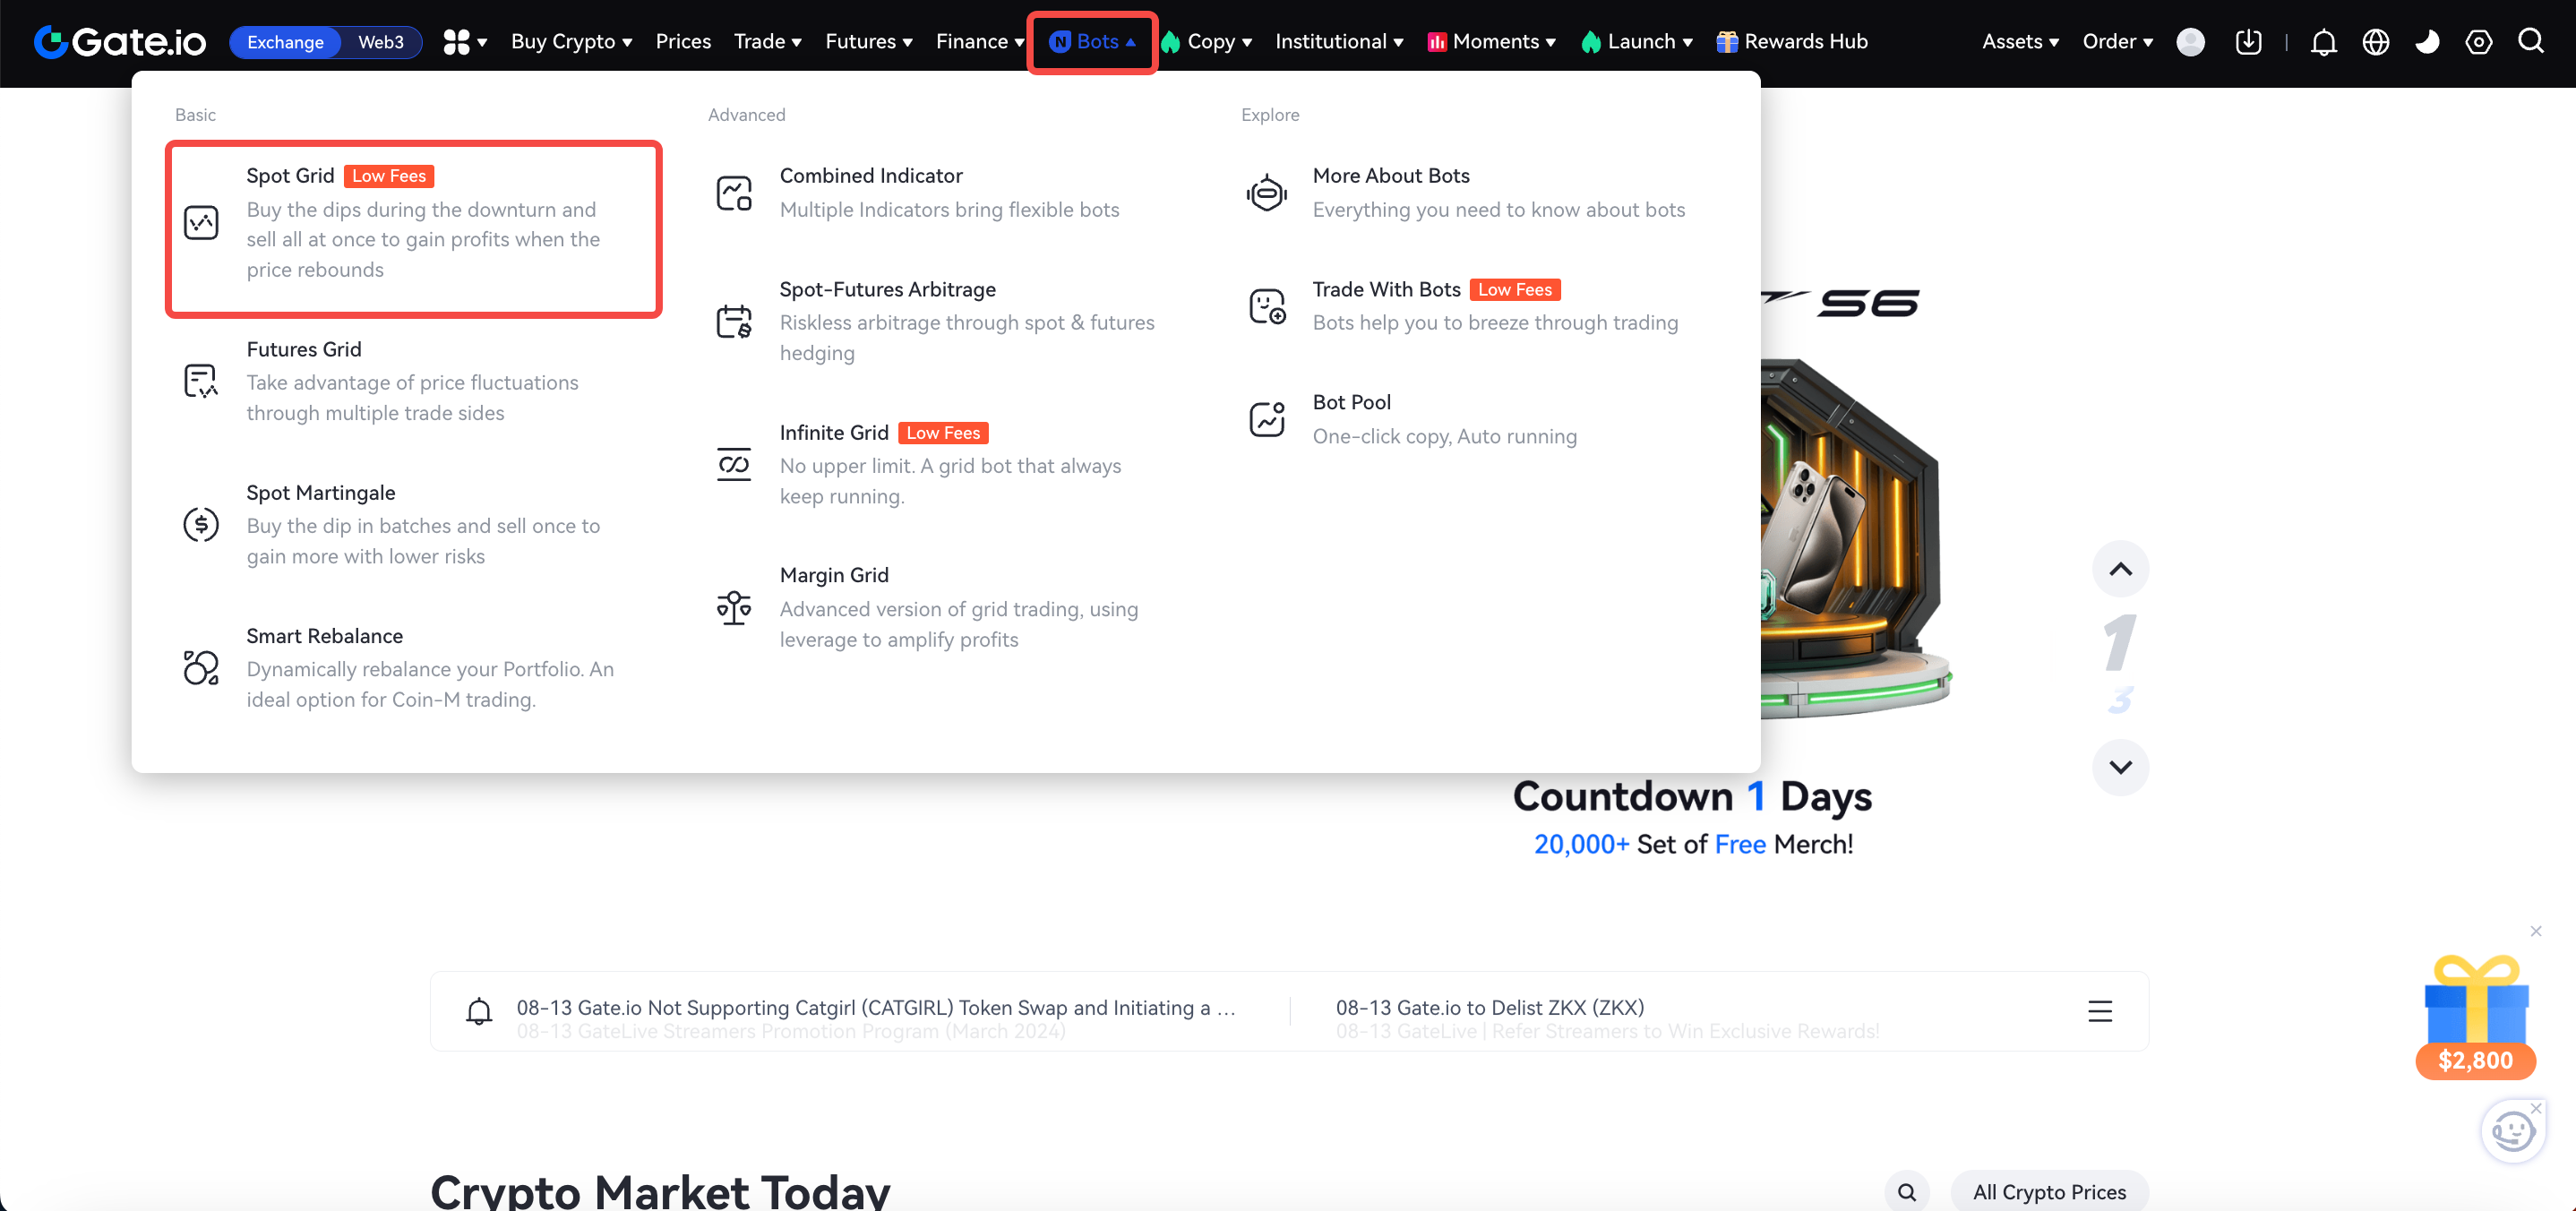Click the notification bell icon in header
The image size is (2576, 1211).
point(2323,42)
